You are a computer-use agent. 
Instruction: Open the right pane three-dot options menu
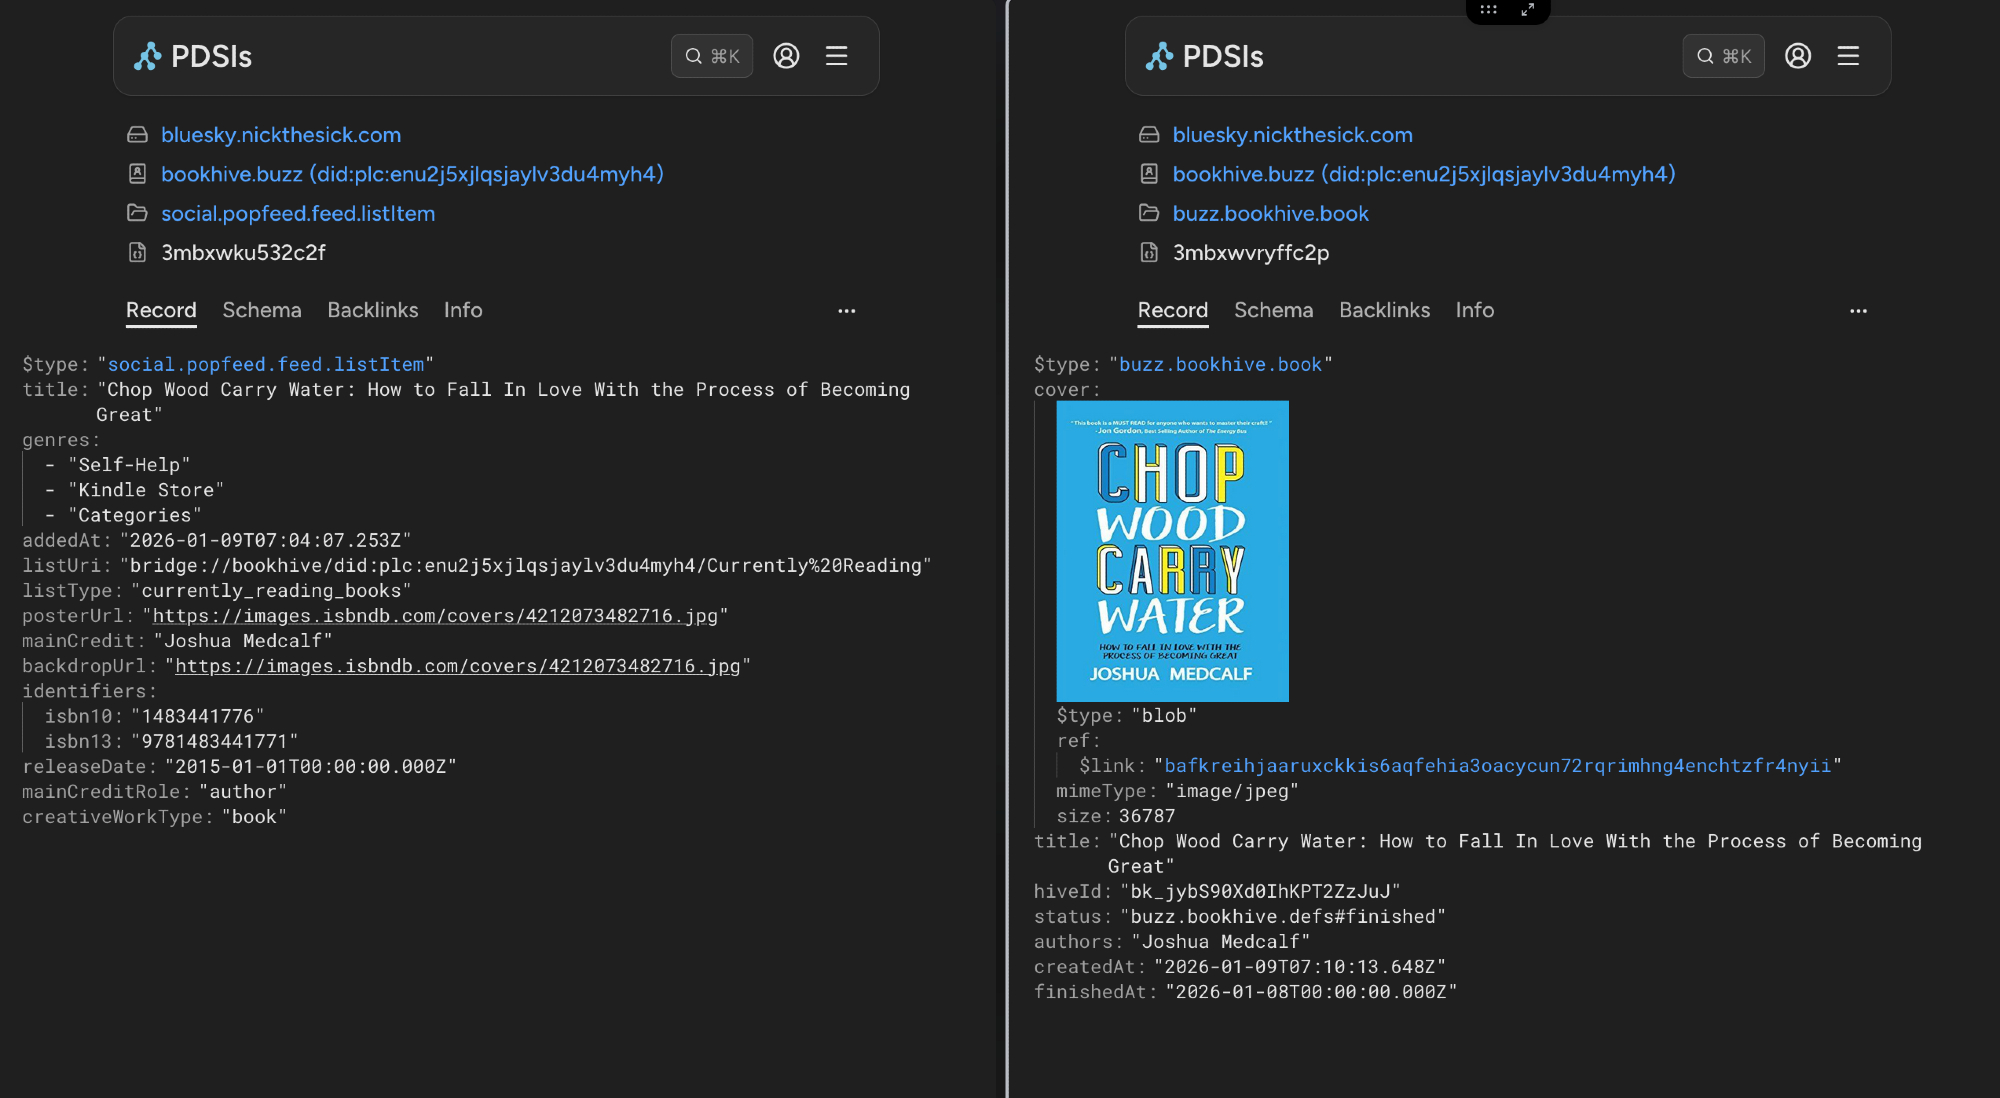point(1857,311)
